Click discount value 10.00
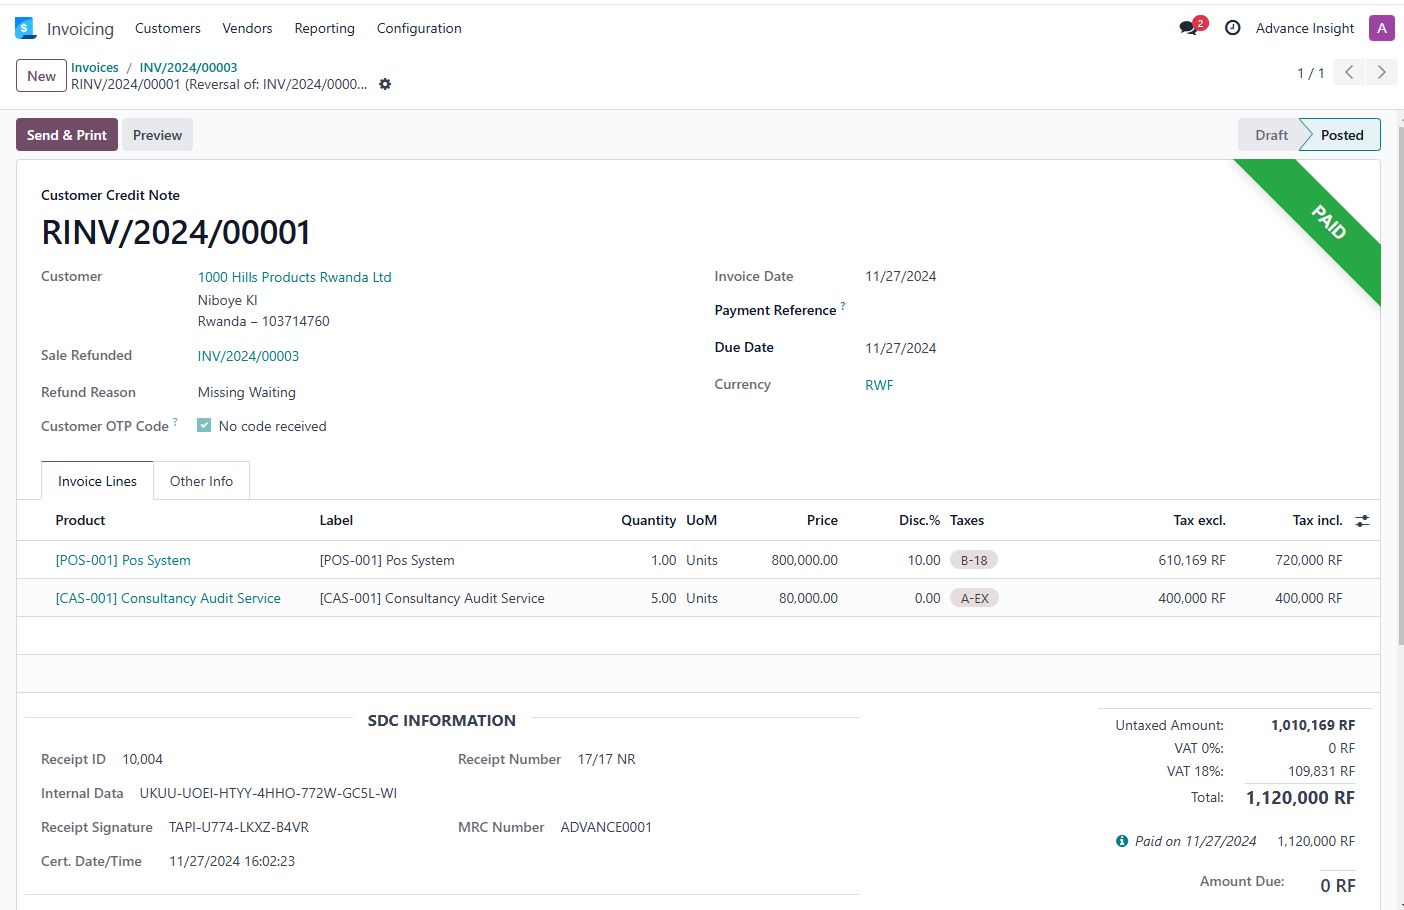Viewport: 1404px width, 910px height. 924,560
